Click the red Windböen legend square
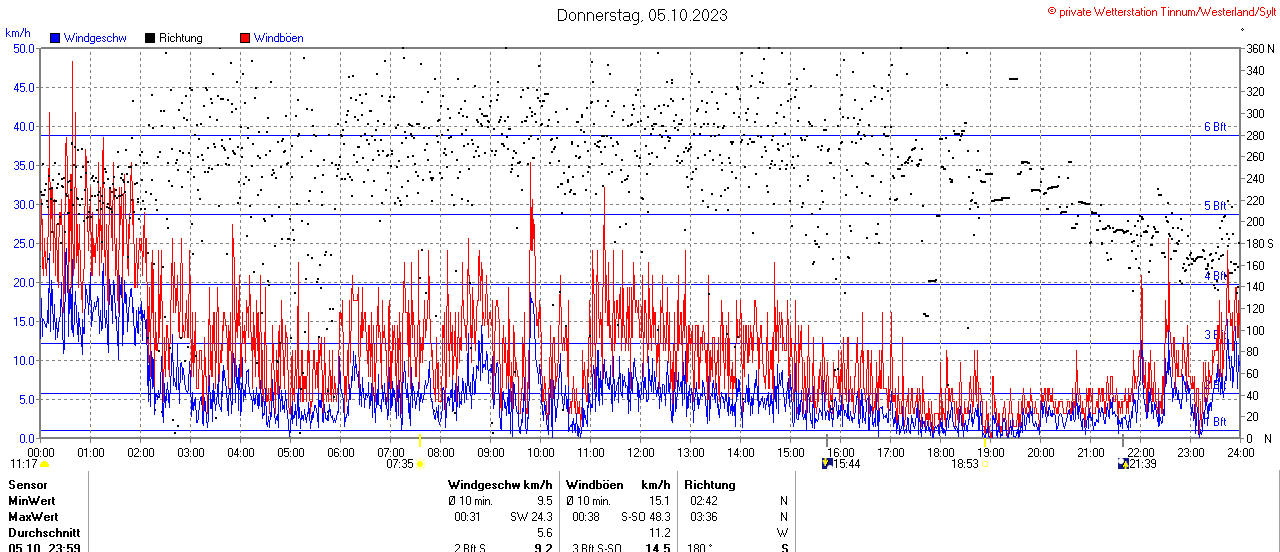Screen dimensions: 1280x552 coord(245,38)
